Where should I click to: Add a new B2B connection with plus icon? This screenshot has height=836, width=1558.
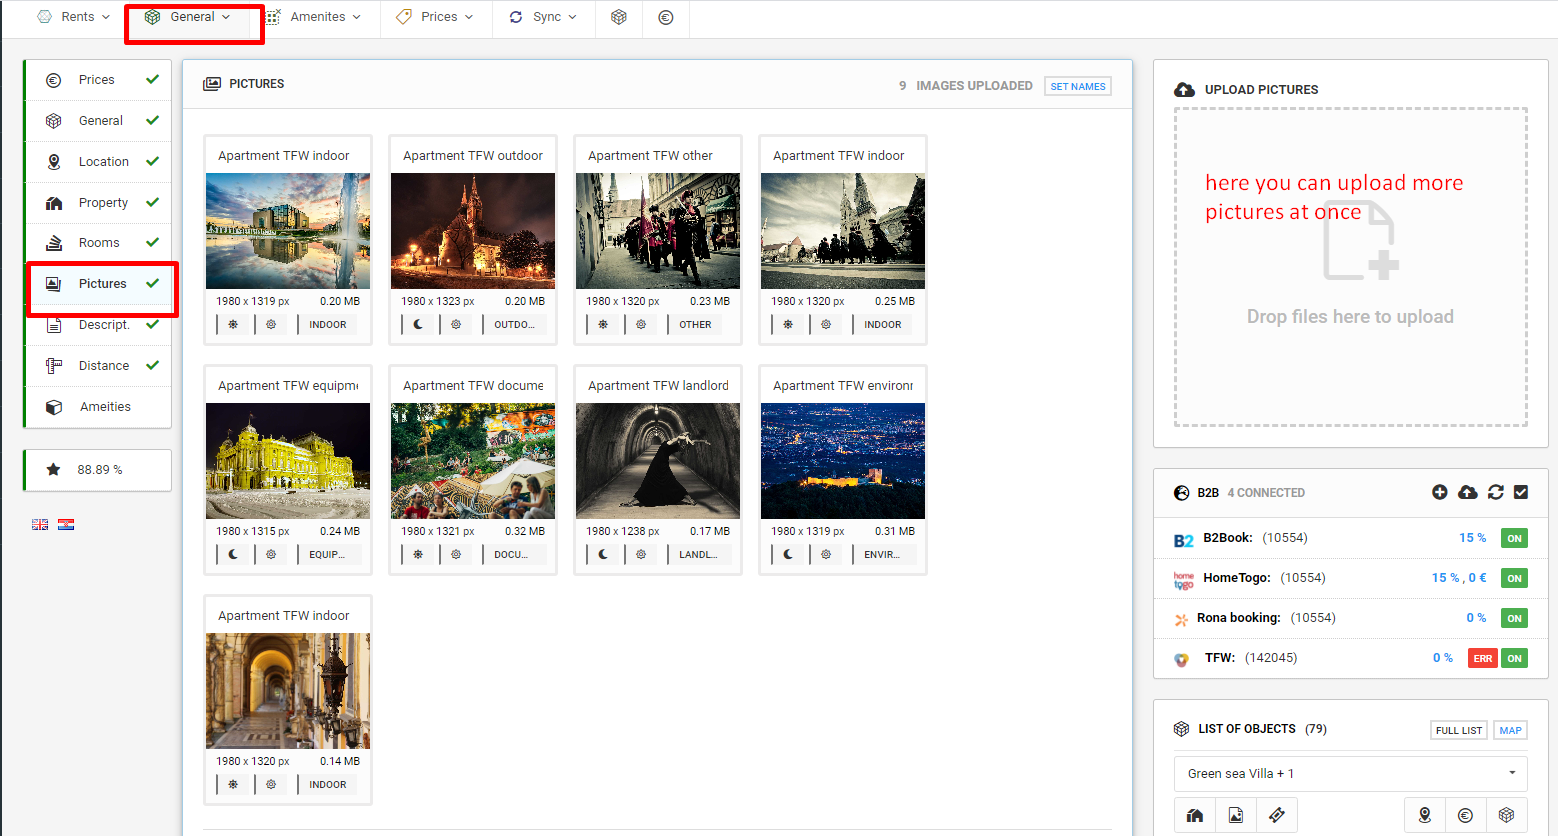click(x=1440, y=492)
